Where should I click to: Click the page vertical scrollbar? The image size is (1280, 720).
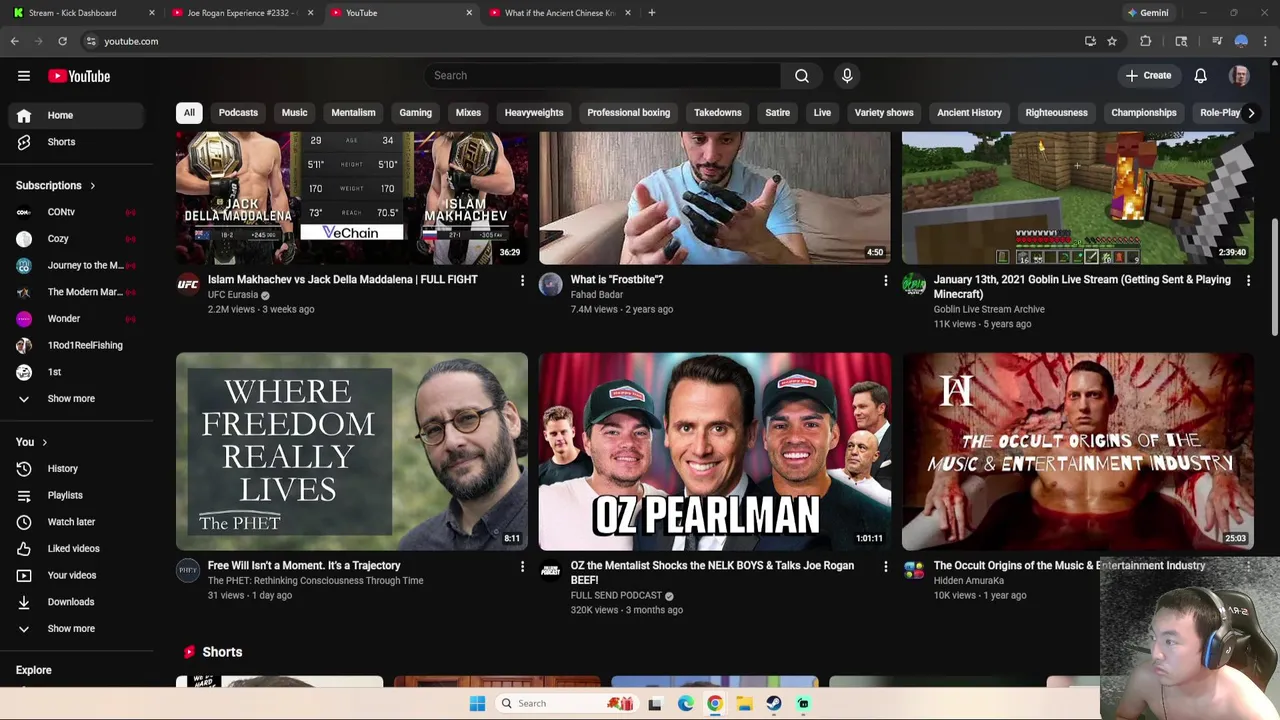pos(1274,278)
